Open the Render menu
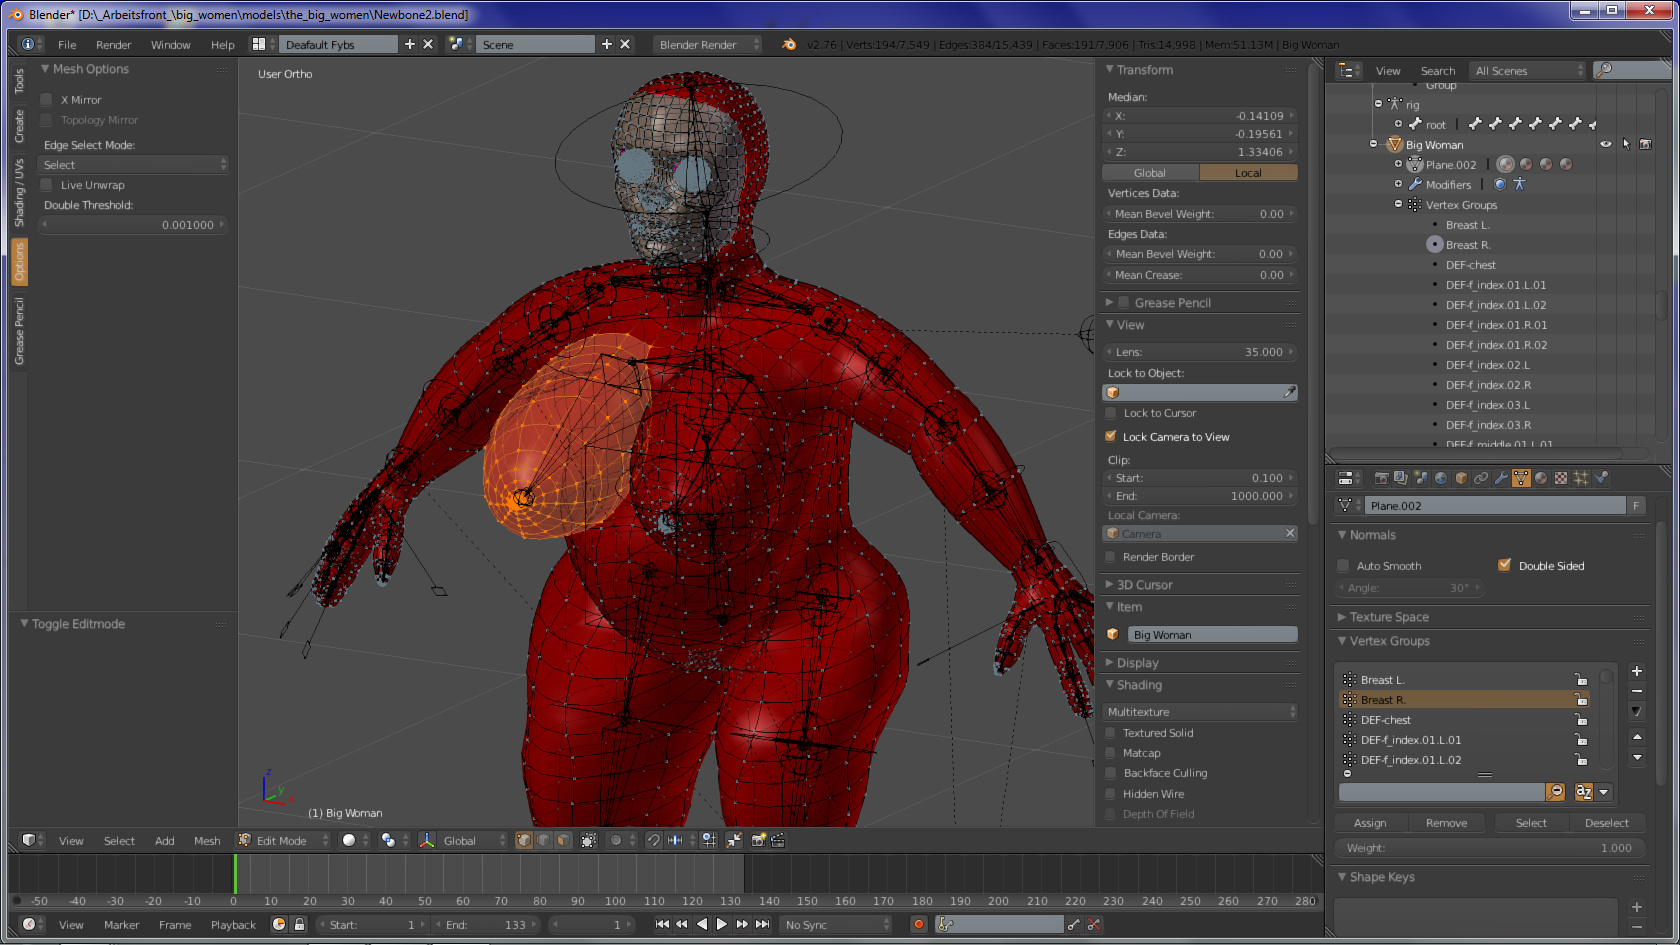Image resolution: width=1680 pixels, height=945 pixels. tap(113, 44)
